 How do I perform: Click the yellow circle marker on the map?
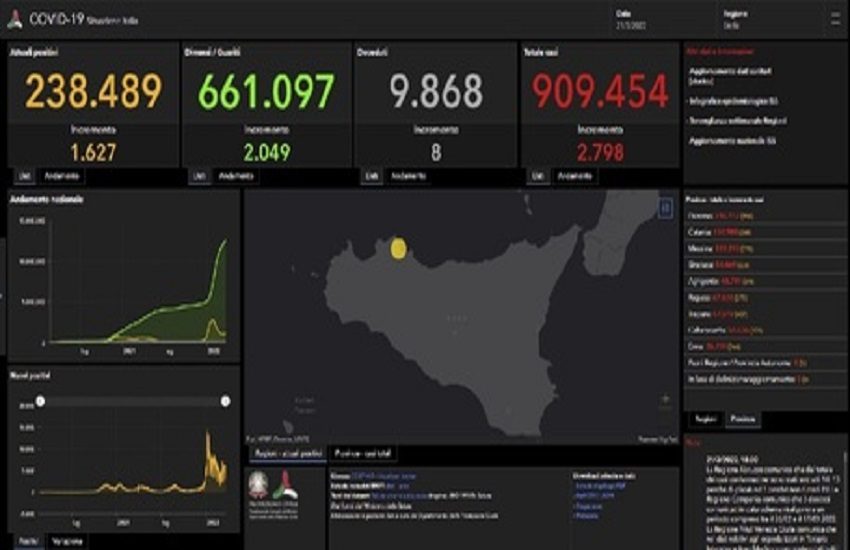(x=397, y=248)
